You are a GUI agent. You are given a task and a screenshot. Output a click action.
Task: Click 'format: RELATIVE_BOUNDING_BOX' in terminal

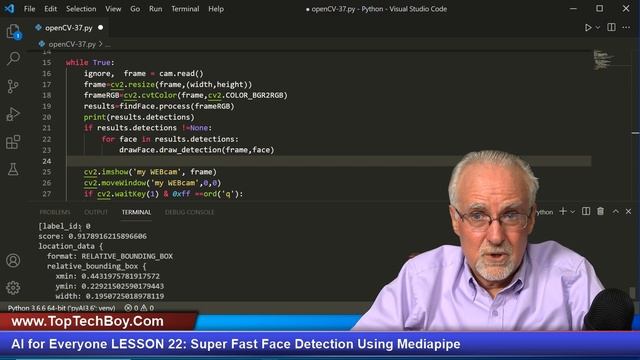[110, 256]
